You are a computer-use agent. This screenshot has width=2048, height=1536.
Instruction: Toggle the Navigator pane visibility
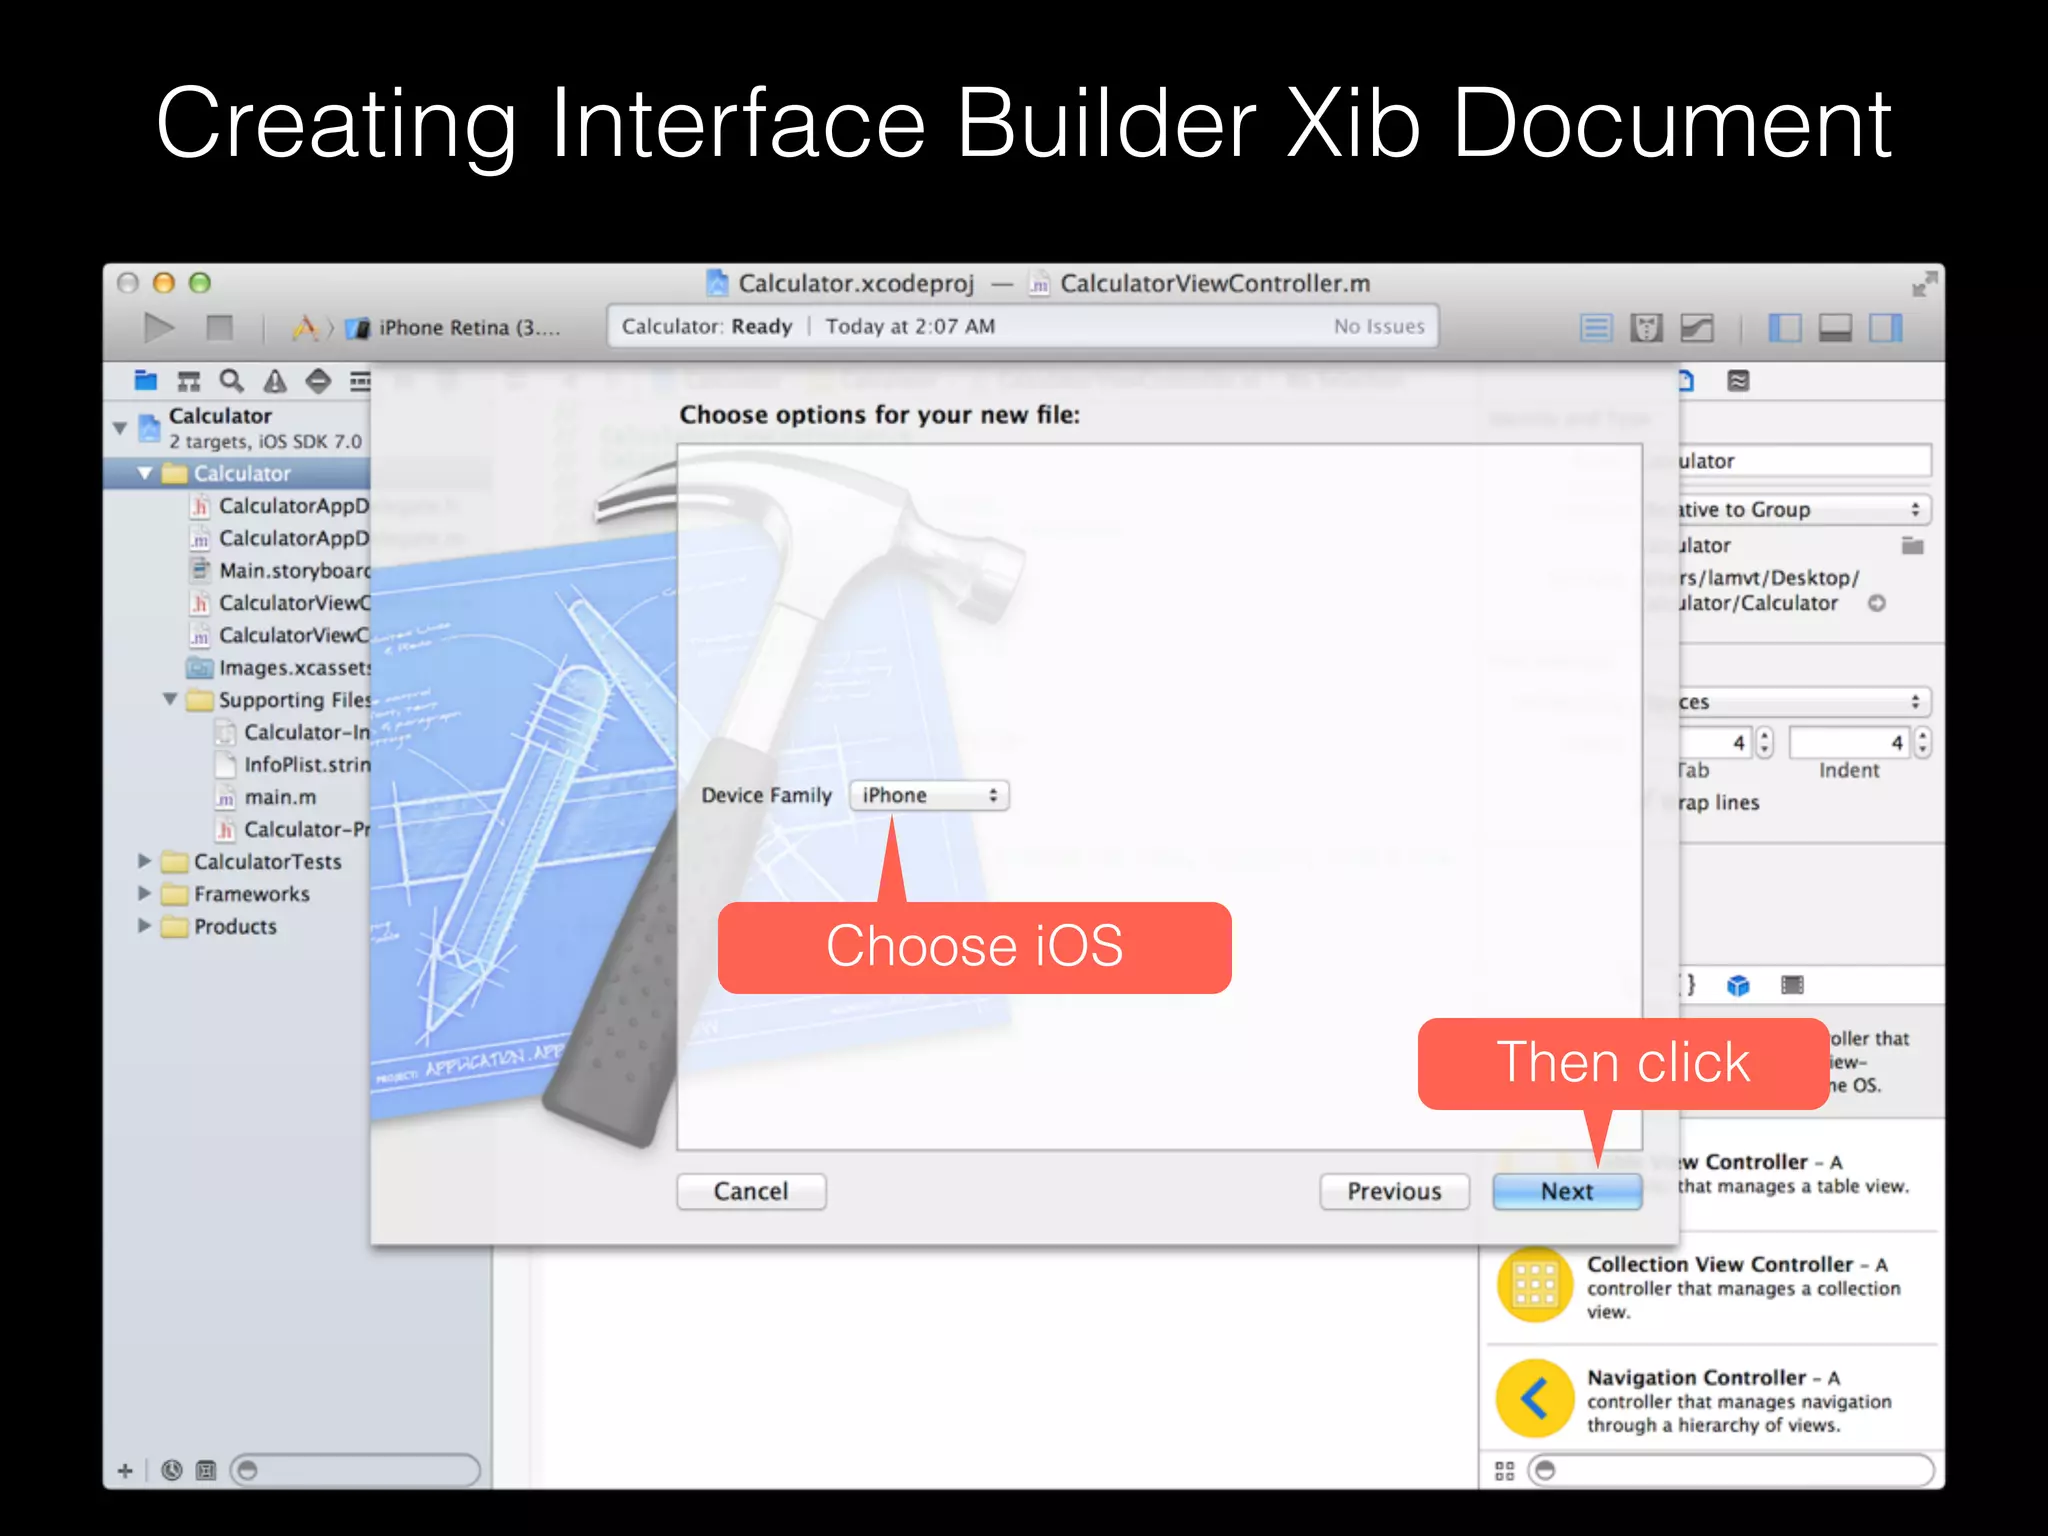(x=1784, y=327)
